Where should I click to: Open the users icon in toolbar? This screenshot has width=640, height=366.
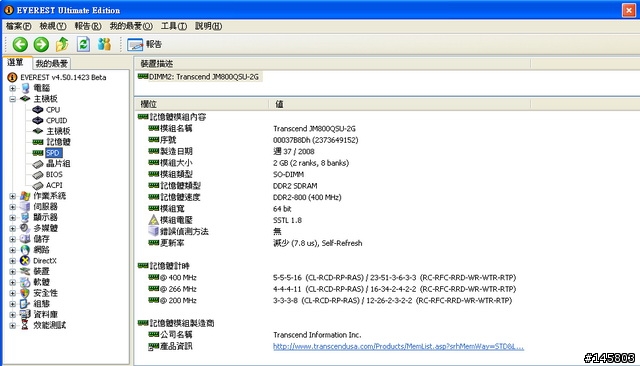(x=104, y=44)
